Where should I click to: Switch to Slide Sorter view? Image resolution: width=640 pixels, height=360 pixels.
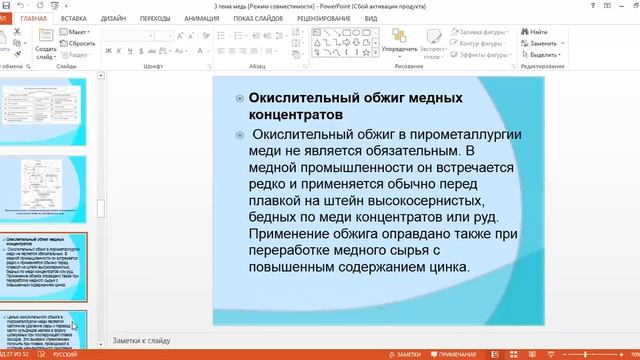point(513,354)
